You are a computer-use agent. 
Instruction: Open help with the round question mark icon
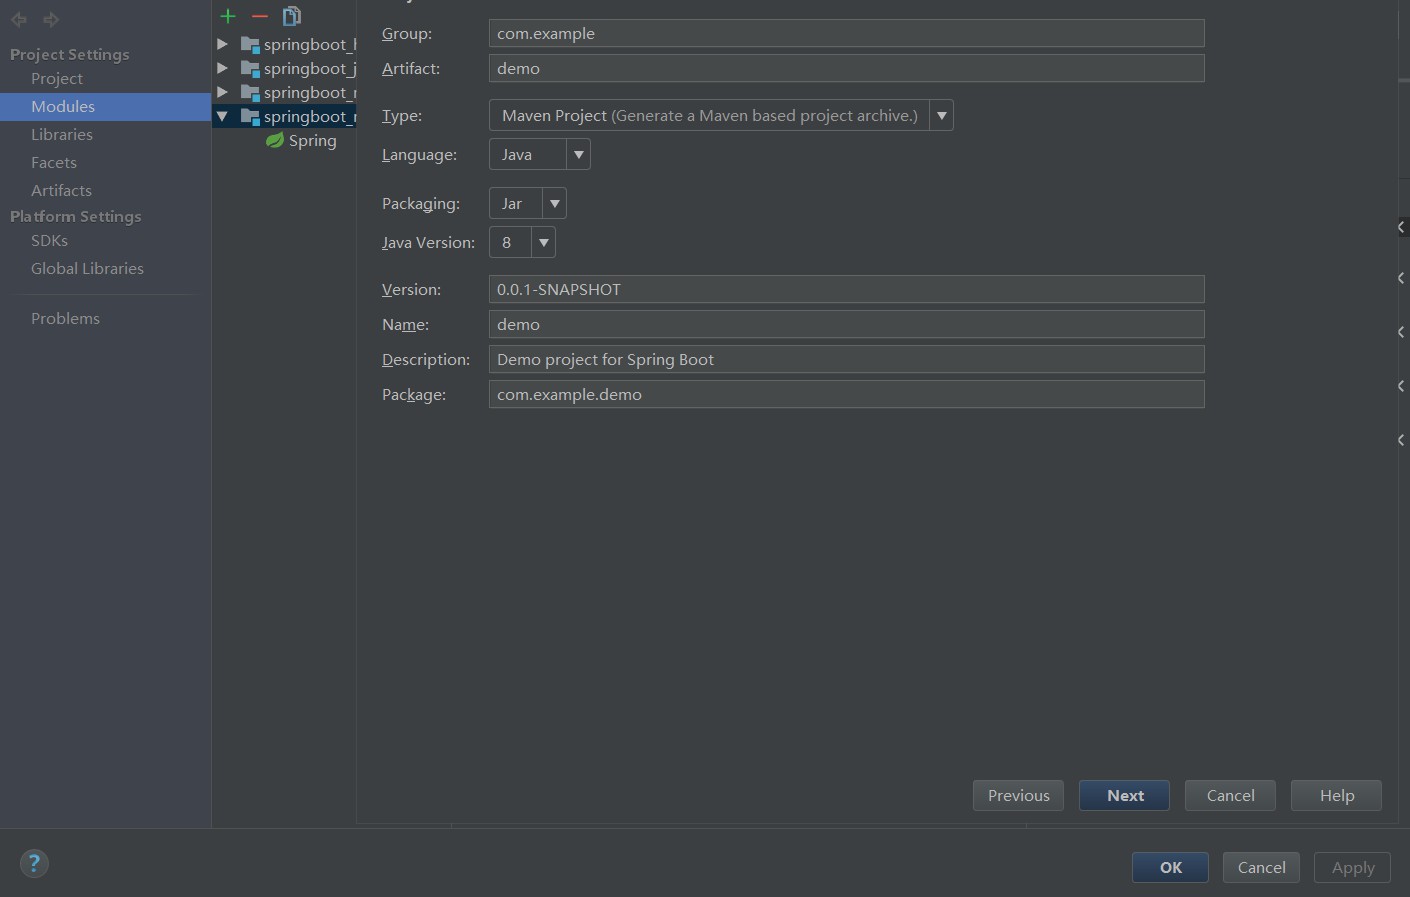(34, 864)
